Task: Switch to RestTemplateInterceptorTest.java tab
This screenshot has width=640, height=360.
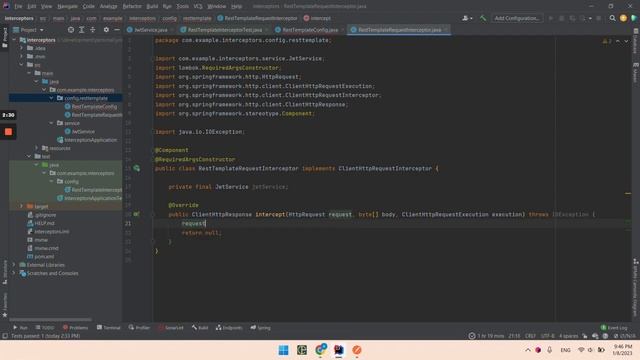Action: pyautogui.click(x=224, y=30)
